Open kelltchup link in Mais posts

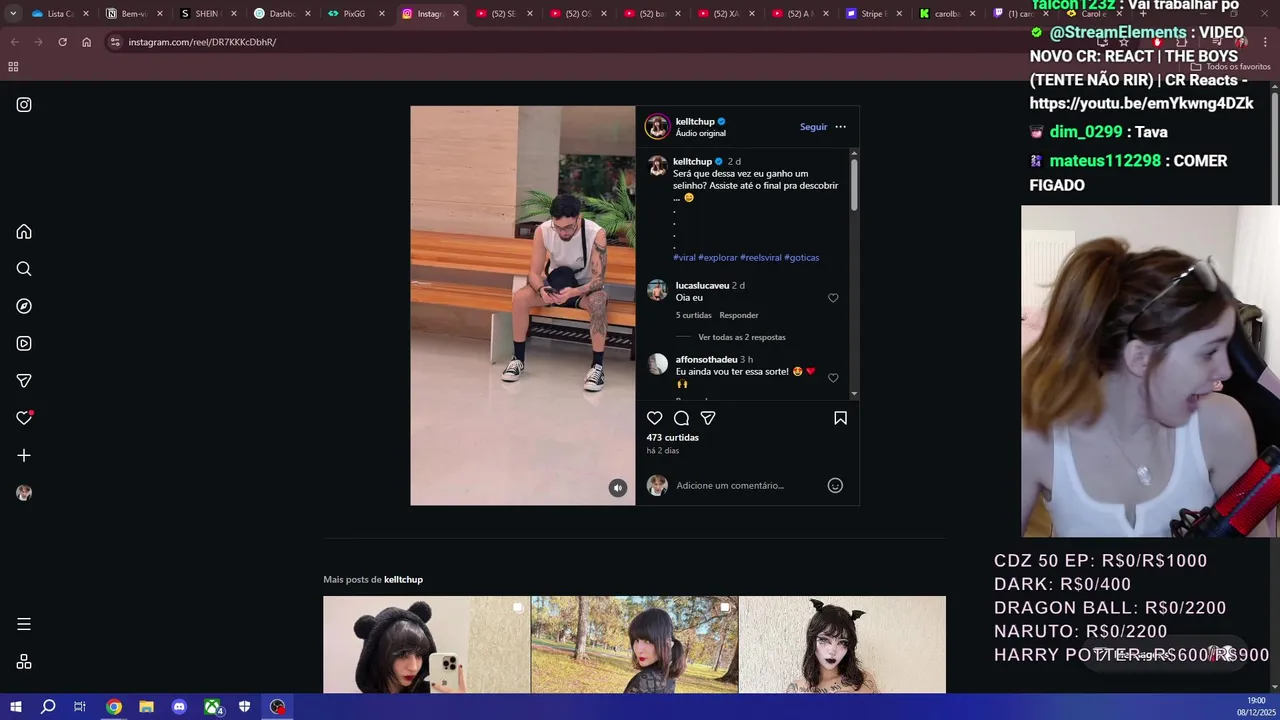[403, 580]
